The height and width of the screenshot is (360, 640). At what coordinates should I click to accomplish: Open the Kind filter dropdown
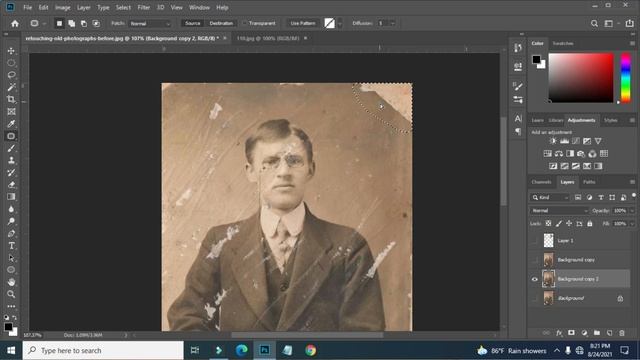click(550, 198)
